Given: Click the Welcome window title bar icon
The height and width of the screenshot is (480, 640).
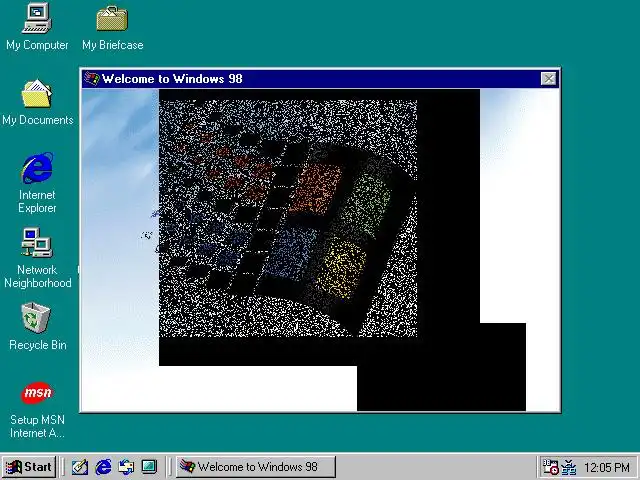Looking at the screenshot, I should [91, 78].
